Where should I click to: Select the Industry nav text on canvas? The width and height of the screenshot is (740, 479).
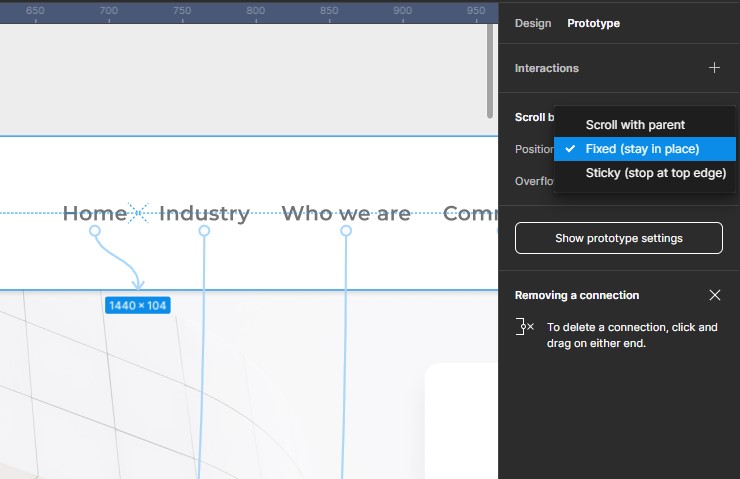coord(204,213)
